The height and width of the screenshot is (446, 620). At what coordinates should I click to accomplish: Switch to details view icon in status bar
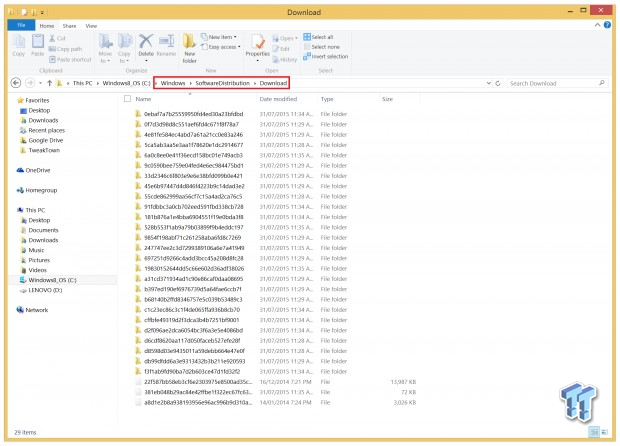(594, 432)
